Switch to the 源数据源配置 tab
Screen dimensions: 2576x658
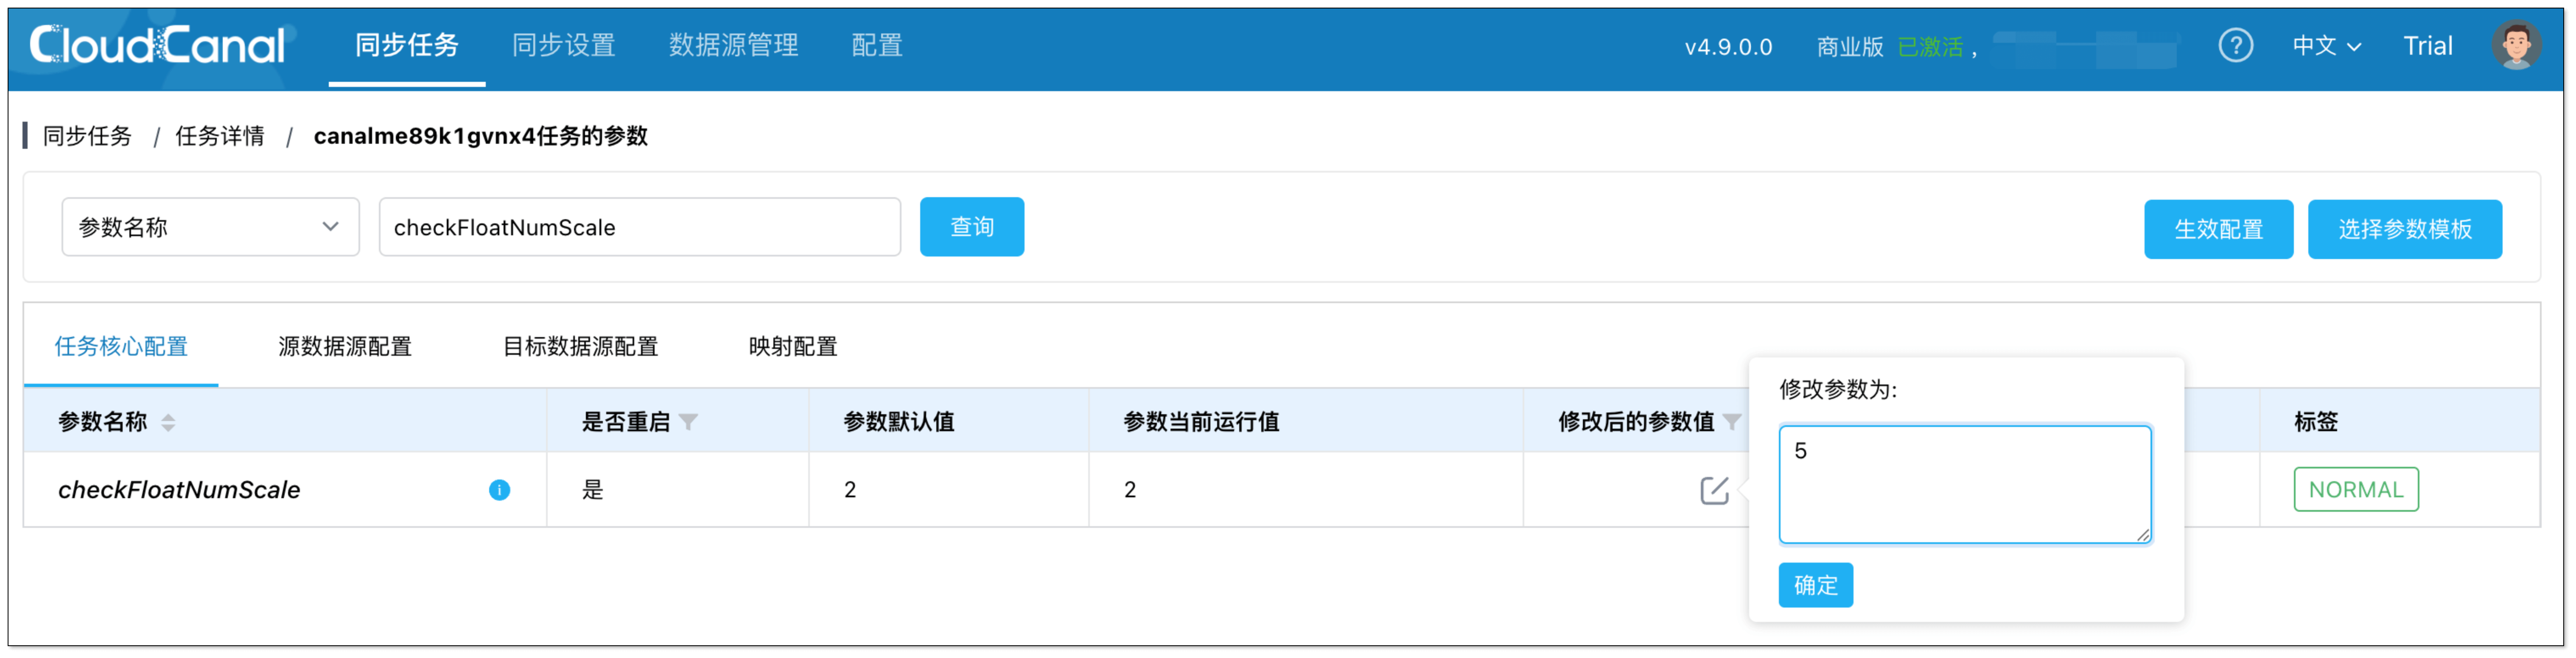(345, 346)
